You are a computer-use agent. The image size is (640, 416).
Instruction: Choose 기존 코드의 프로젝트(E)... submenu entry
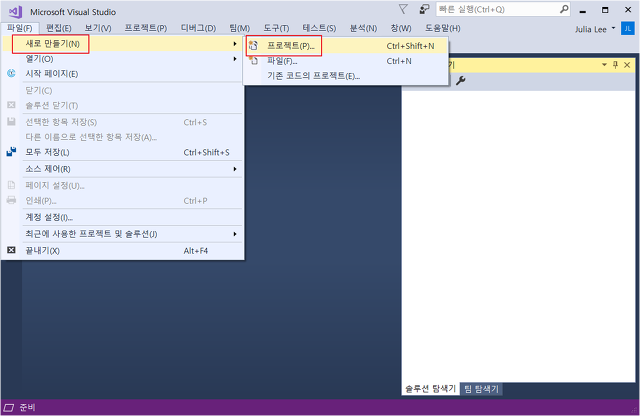(346, 76)
